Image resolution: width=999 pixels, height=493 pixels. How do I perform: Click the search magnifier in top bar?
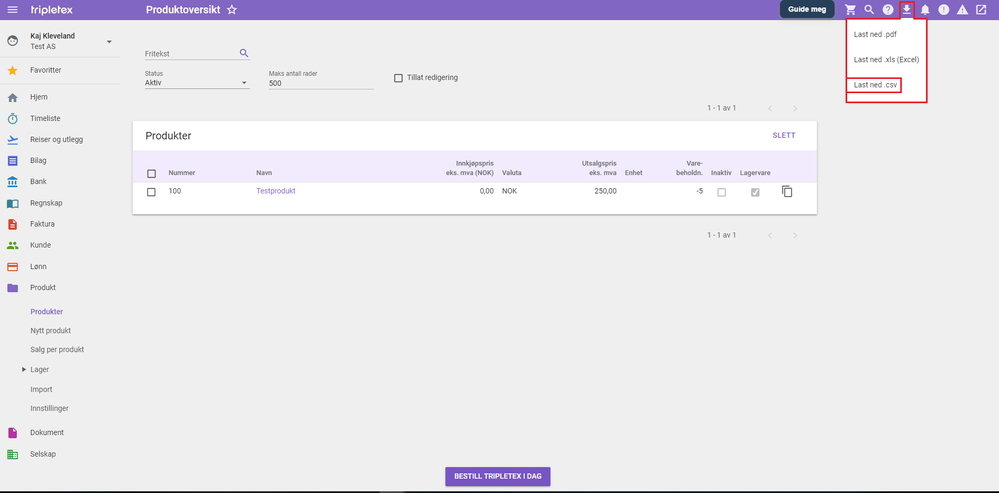click(x=869, y=10)
